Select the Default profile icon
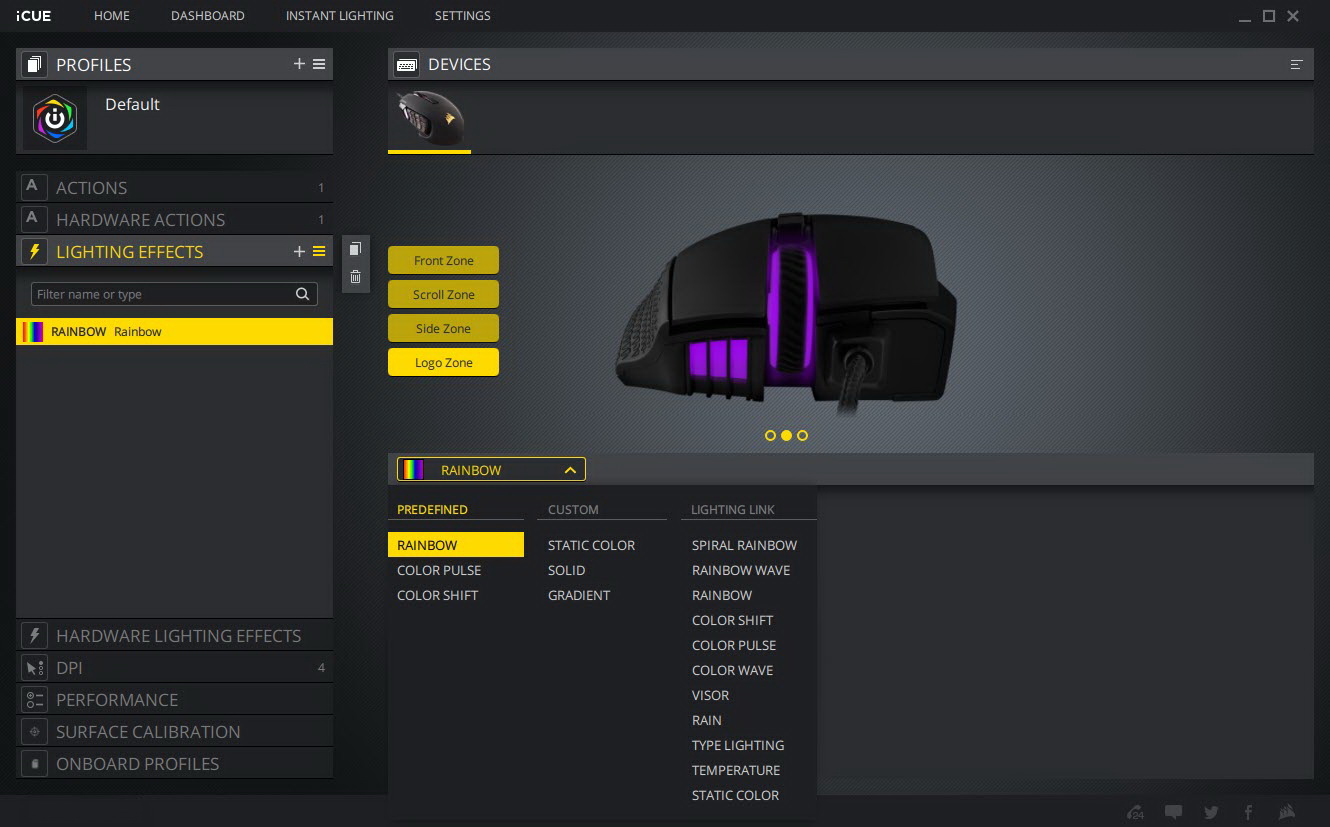The width and height of the screenshot is (1330, 827). (x=55, y=118)
